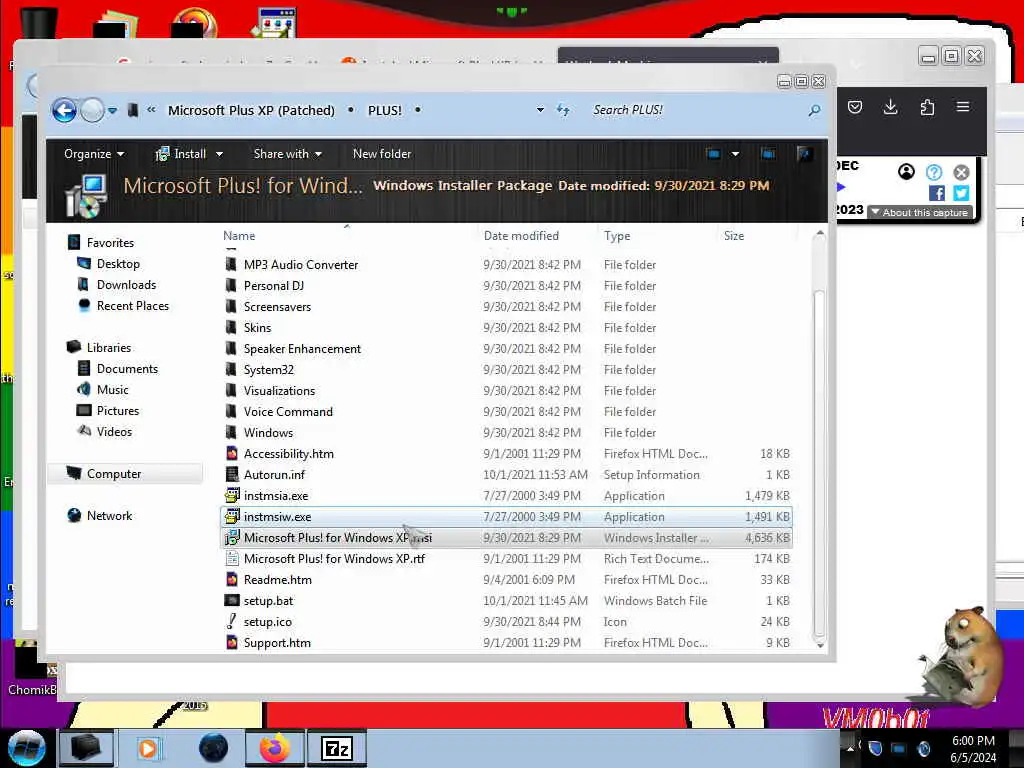Toggle the preview pane icon

point(768,154)
